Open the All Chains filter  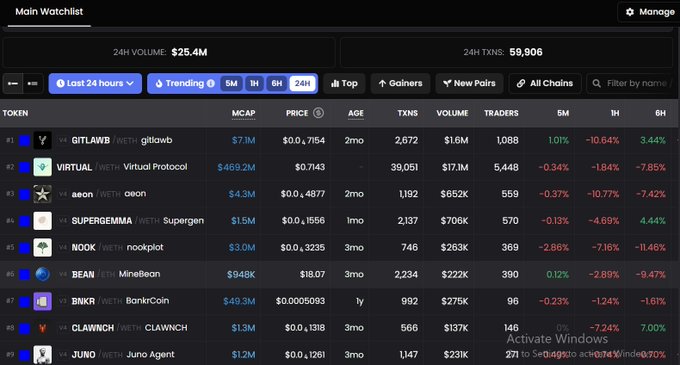pyautogui.click(x=545, y=83)
